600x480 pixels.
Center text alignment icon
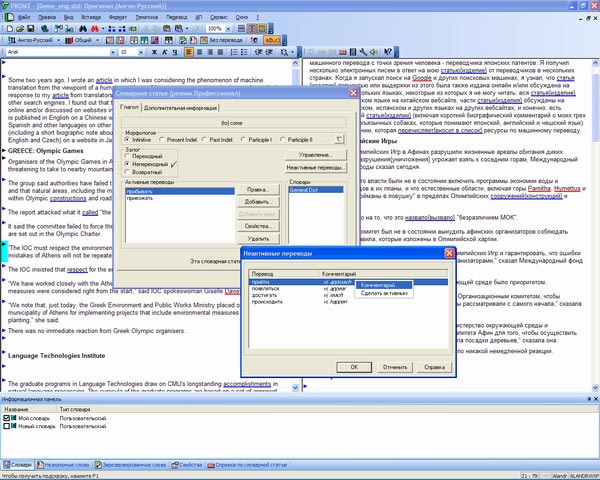pyautogui.click(x=199, y=52)
